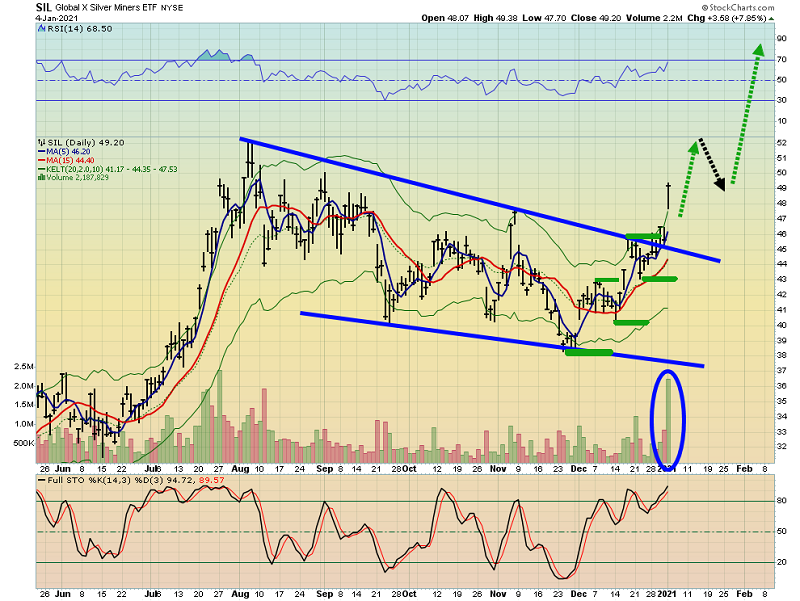Screen dimensions: 800x601
Task: Click the Oct label on price axis
Action: (x=409, y=468)
